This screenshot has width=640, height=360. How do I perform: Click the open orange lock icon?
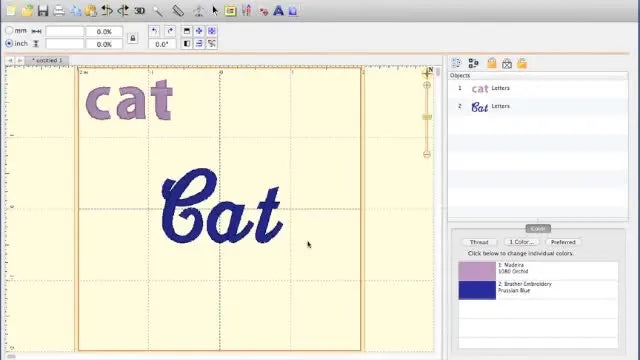[522, 63]
